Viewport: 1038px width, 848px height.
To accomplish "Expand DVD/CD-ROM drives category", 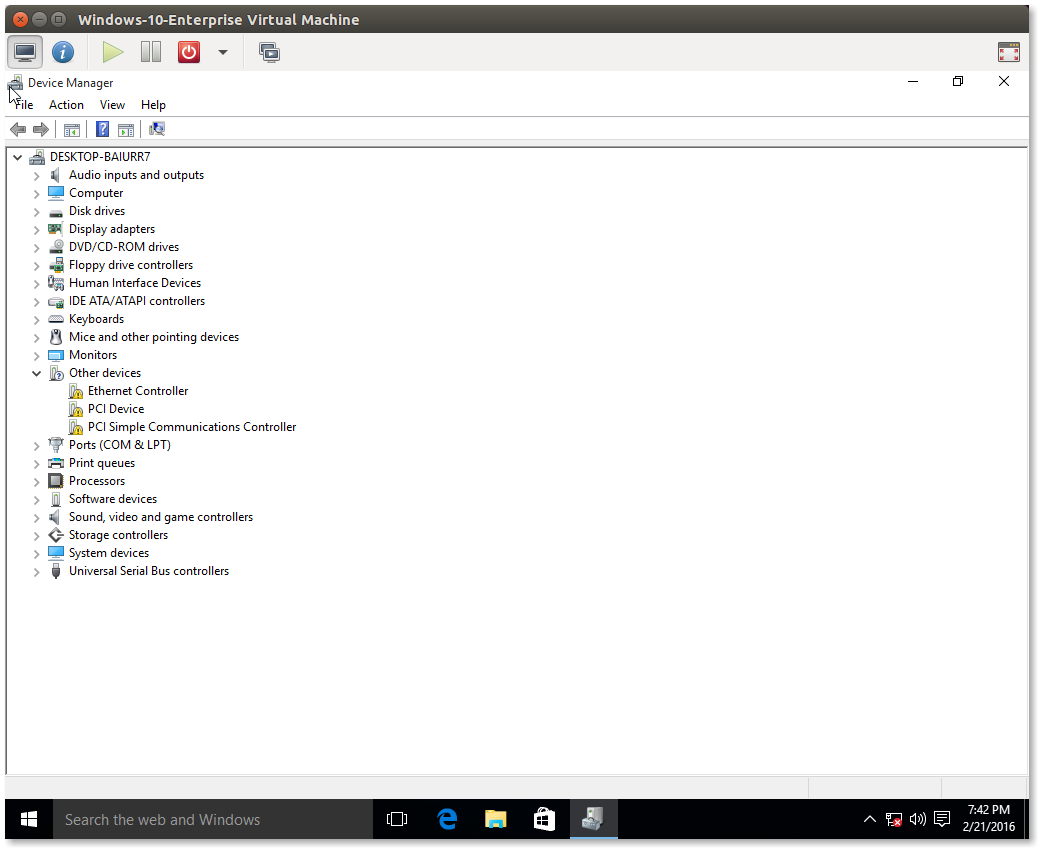I will [36, 248].
